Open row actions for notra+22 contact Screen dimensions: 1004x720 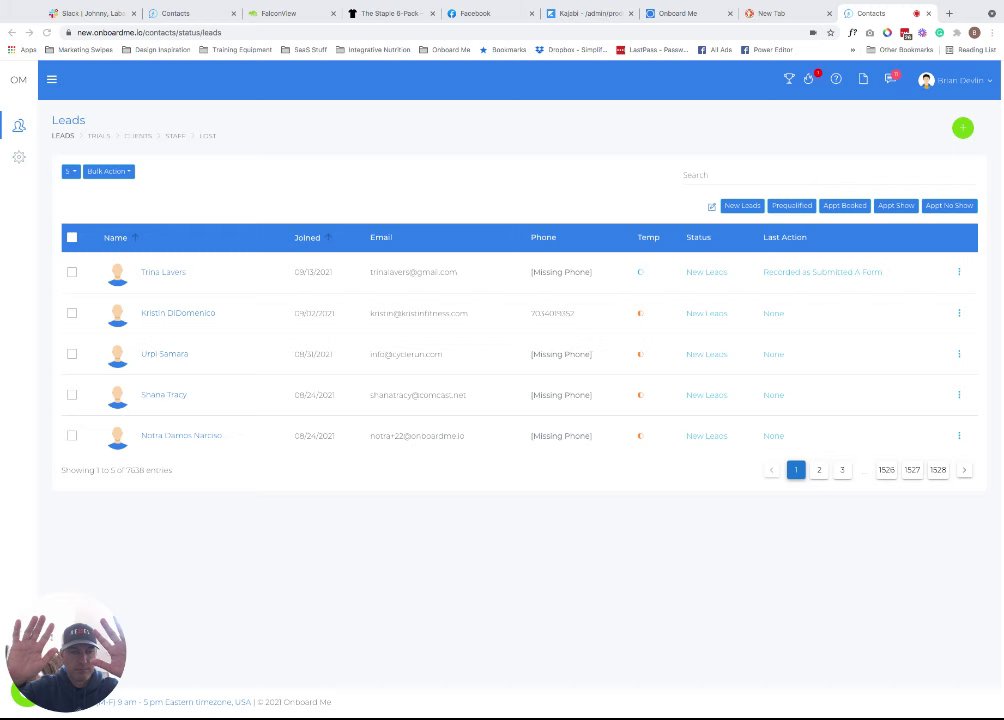(x=959, y=436)
